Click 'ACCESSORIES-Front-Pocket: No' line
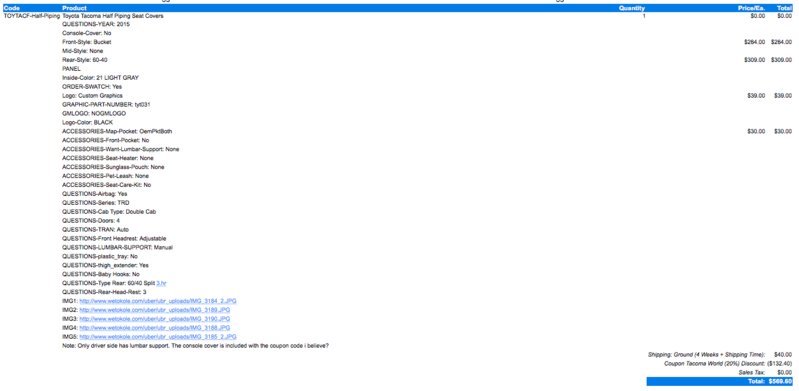 (105, 140)
